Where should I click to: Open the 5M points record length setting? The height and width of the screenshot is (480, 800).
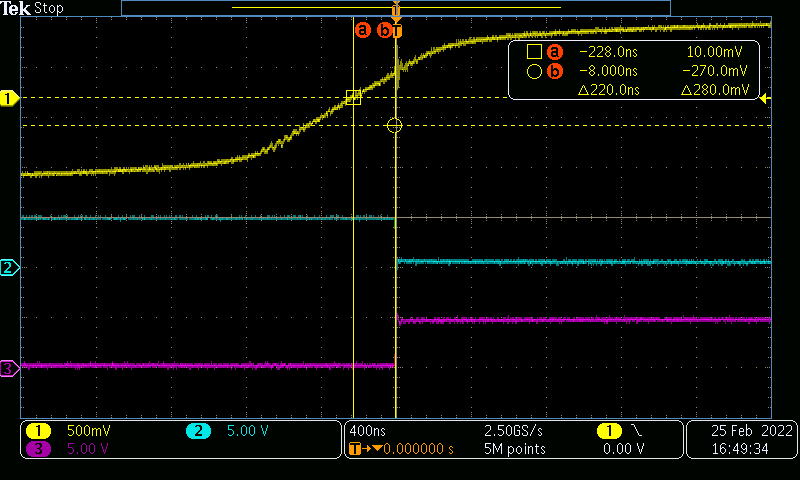pos(514,449)
